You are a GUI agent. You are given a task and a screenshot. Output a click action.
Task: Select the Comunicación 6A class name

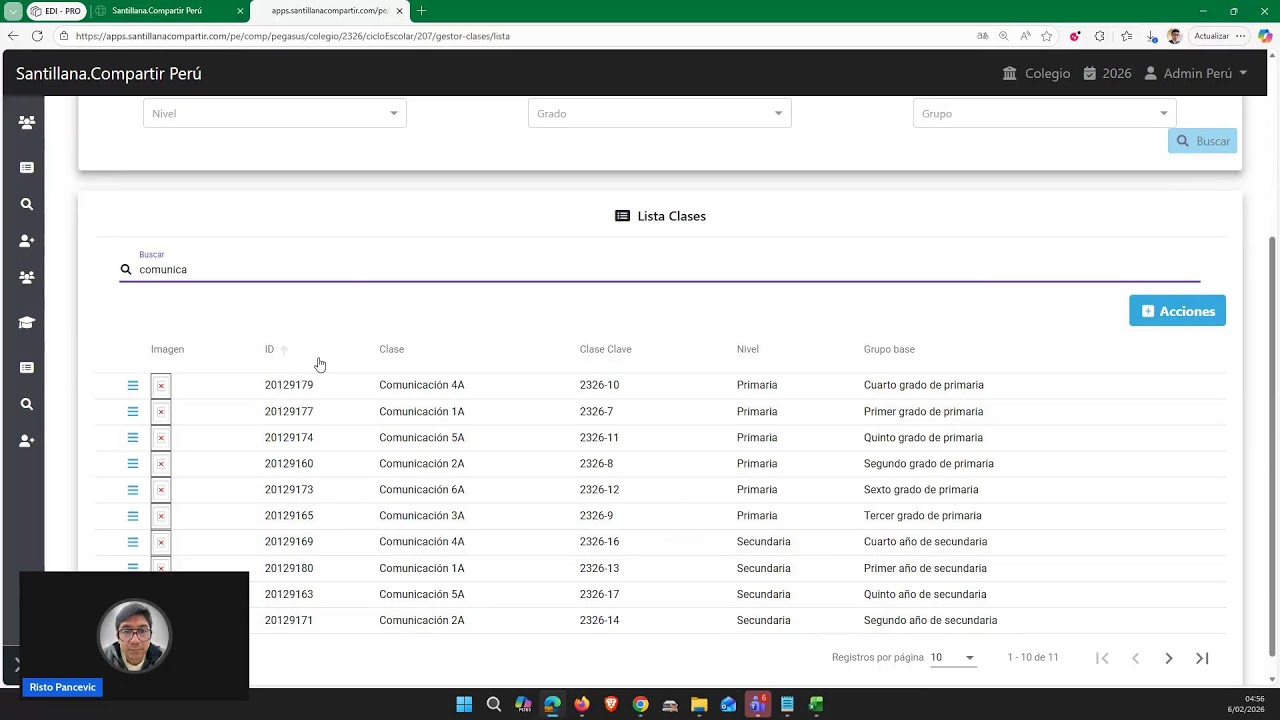pos(422,490)
